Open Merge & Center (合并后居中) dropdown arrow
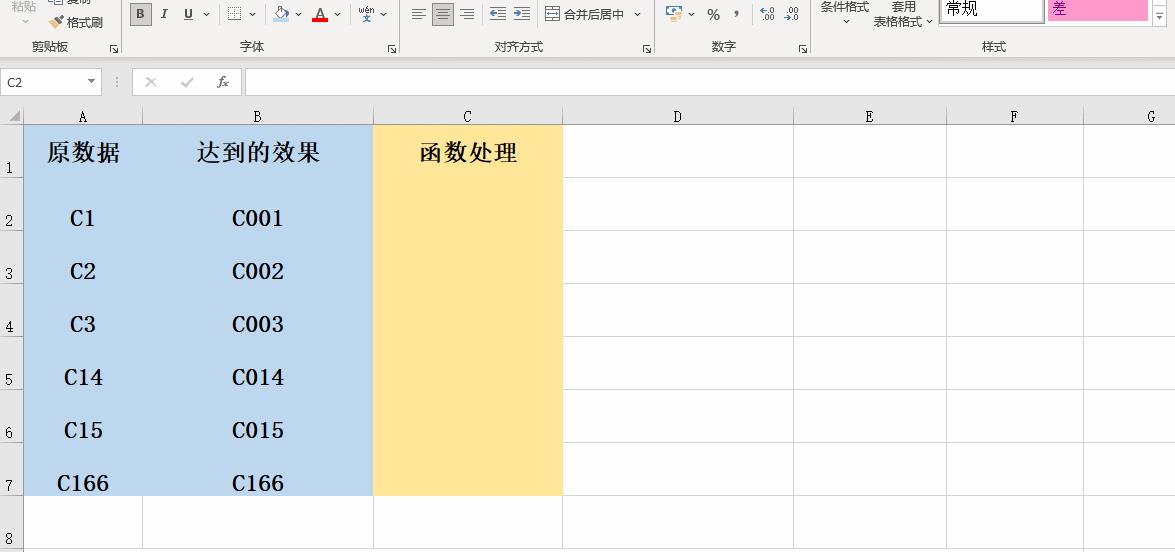This screenshot has height=552, width=1175. tap(637, 14)
